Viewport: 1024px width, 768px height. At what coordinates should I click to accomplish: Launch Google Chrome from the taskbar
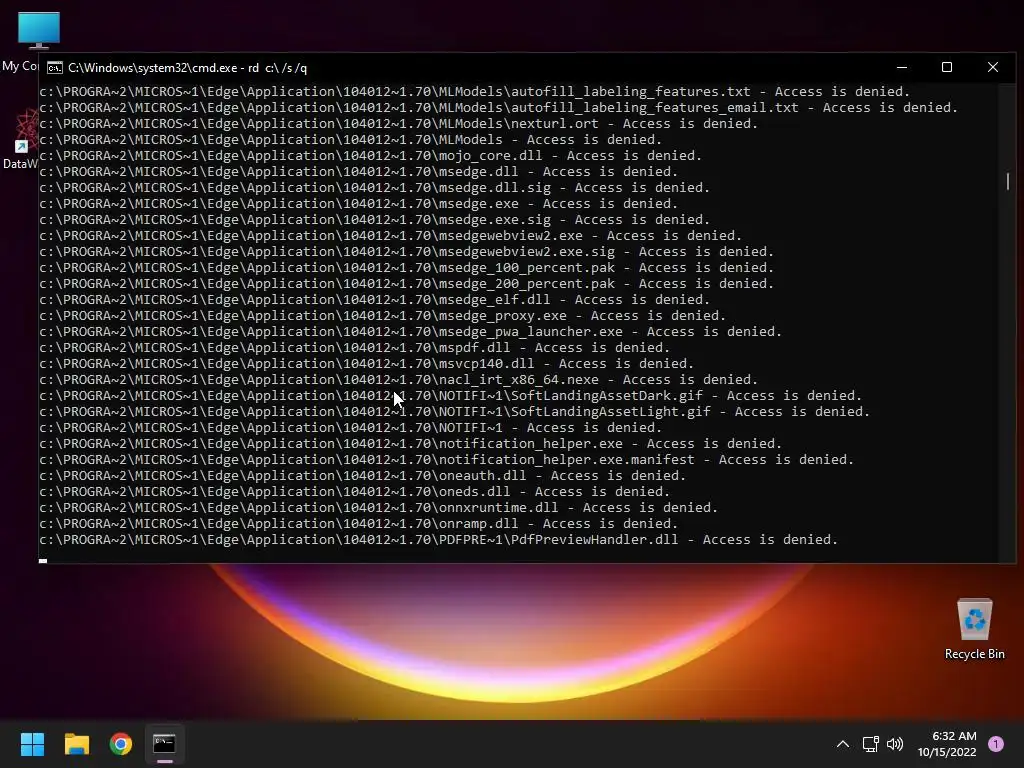tap(121, 744)
